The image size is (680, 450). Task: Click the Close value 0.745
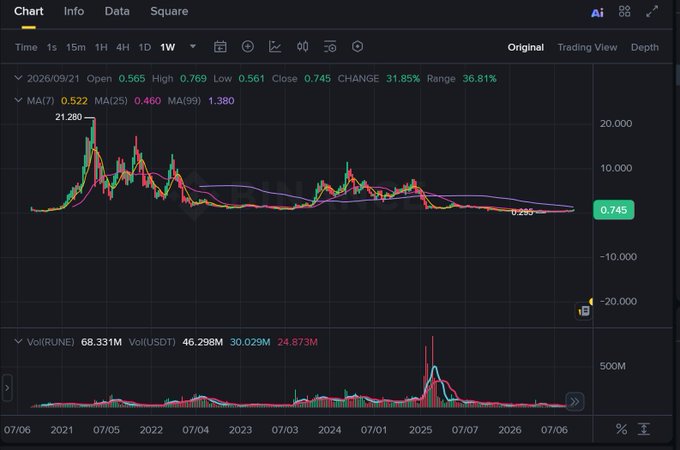pos(317,78)
